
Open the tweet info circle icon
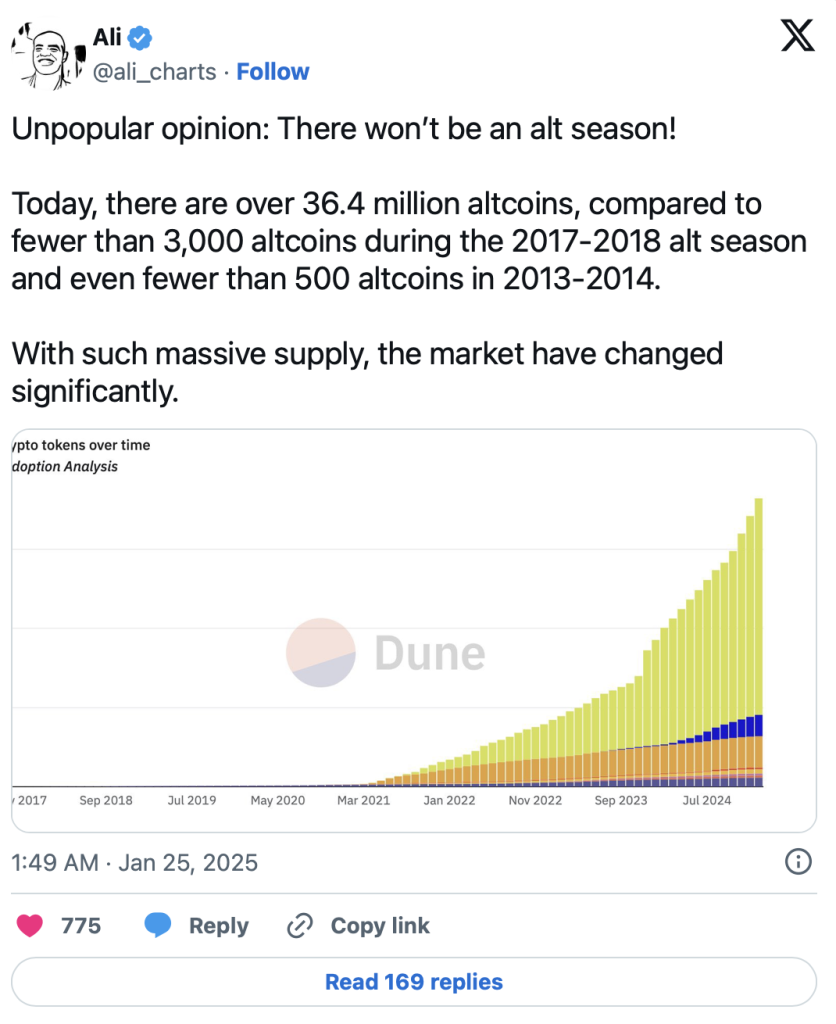798,862
